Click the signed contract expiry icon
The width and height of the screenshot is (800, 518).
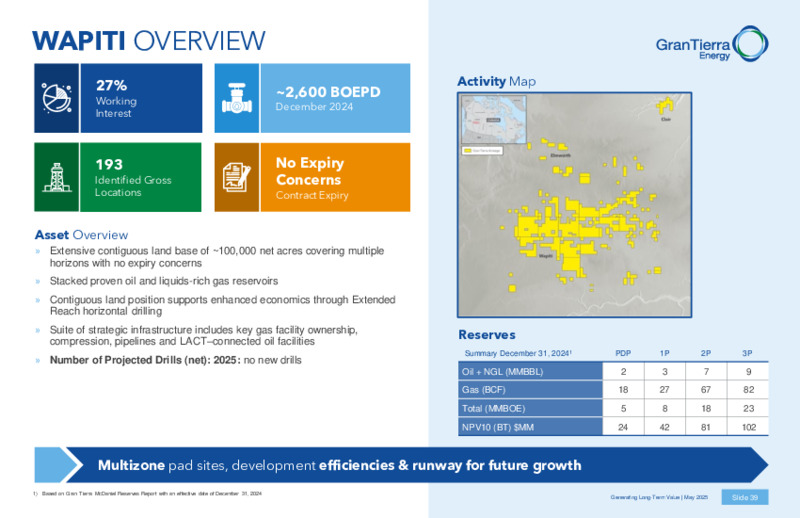(237, 178)
